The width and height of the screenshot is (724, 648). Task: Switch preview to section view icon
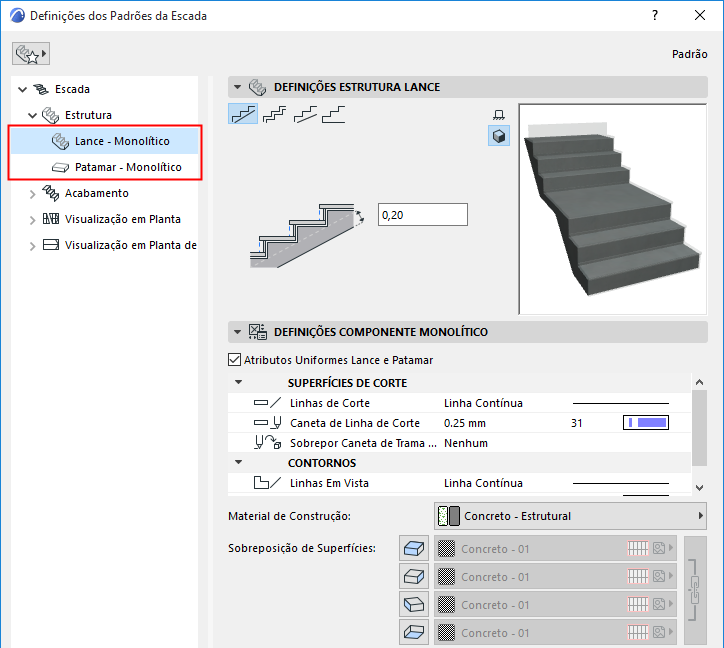tap(499, 115)
